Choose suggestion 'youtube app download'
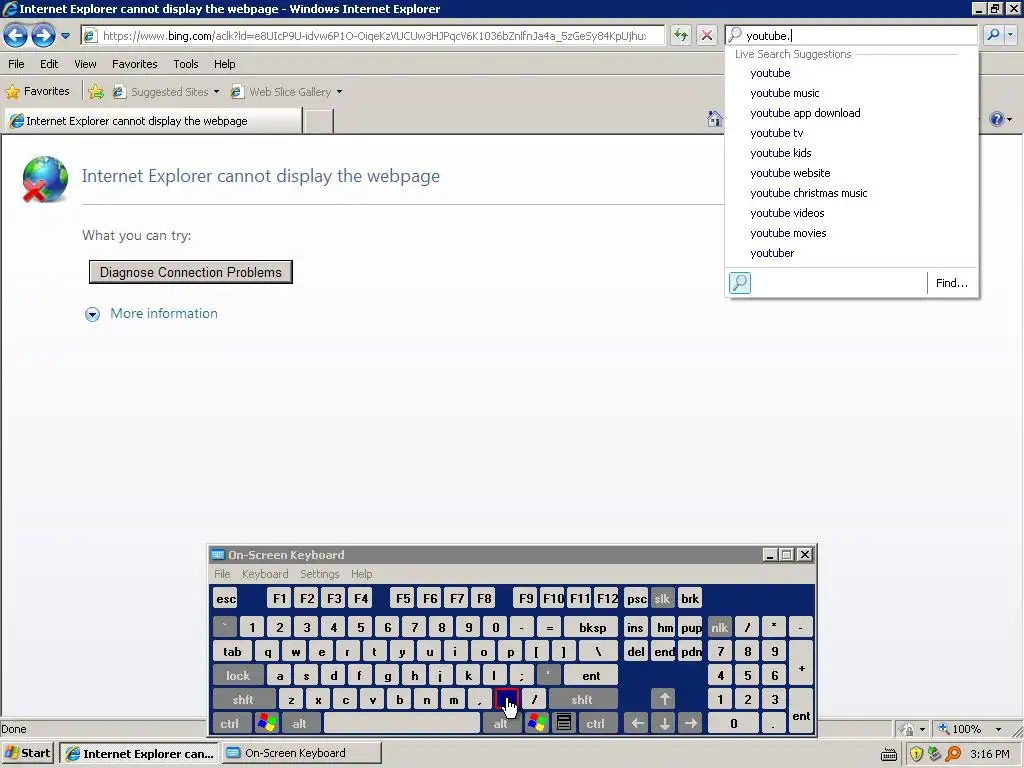Screen dimensions: 1024x768 805,113
